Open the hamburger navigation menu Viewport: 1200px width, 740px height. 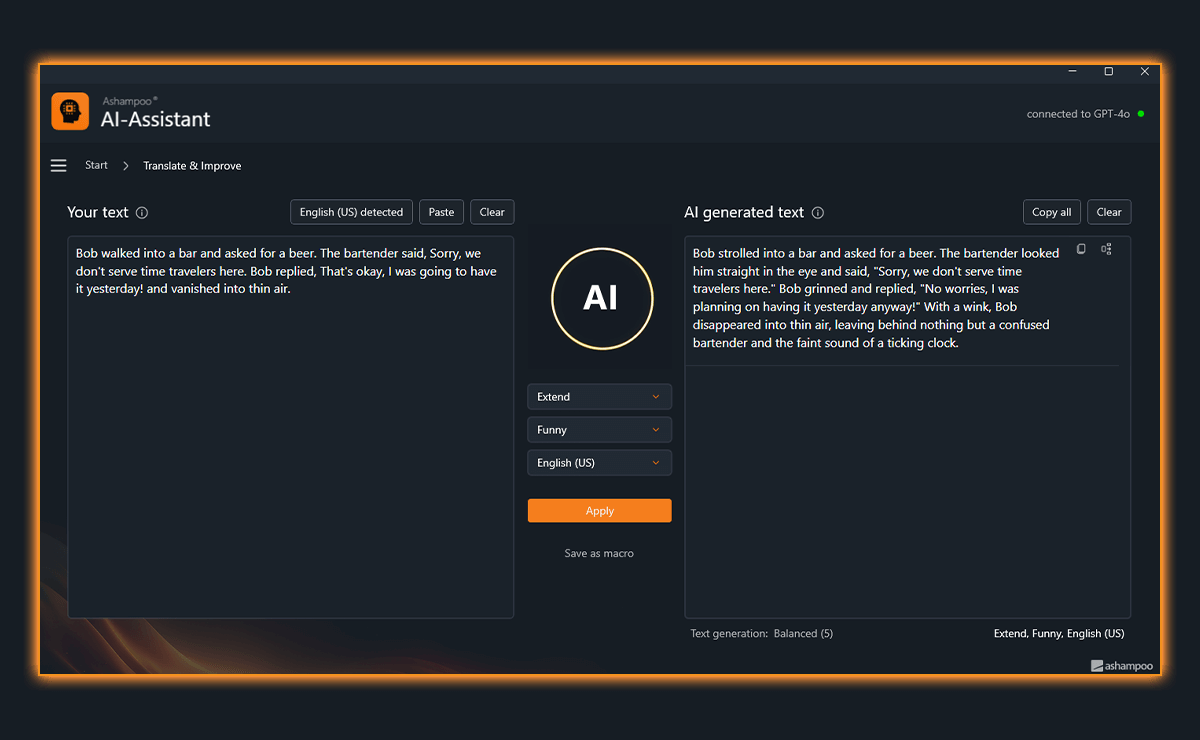(x=59, y=166)
